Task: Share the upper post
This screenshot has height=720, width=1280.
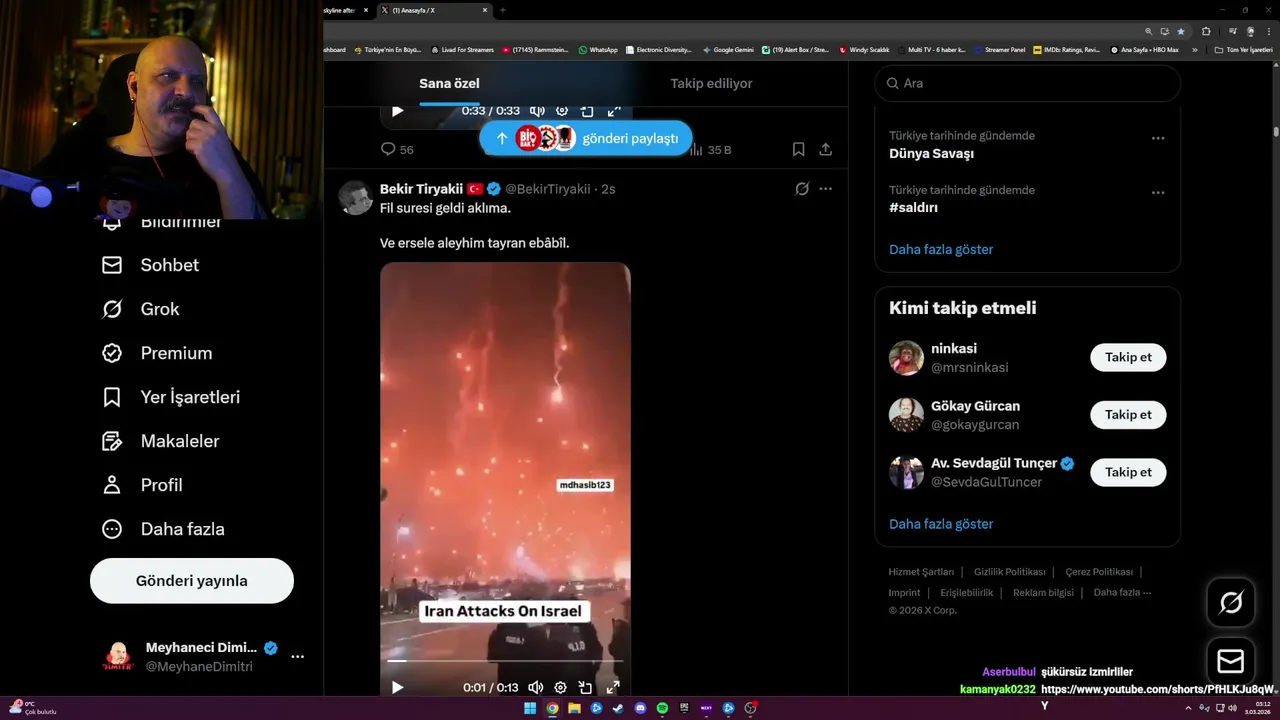Action: pos(826,149)
